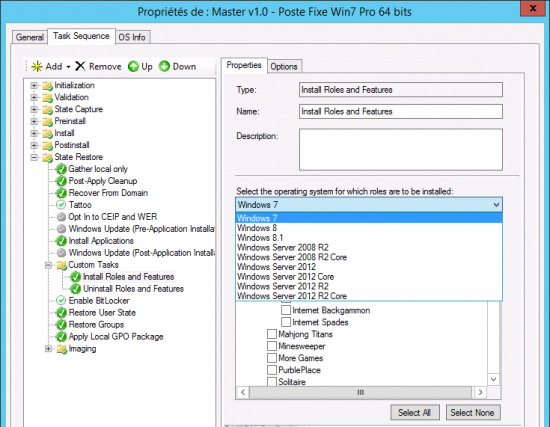Click the Add star icon
The width and height of the screenshot is (550, 427).
[x=37, y=66]
